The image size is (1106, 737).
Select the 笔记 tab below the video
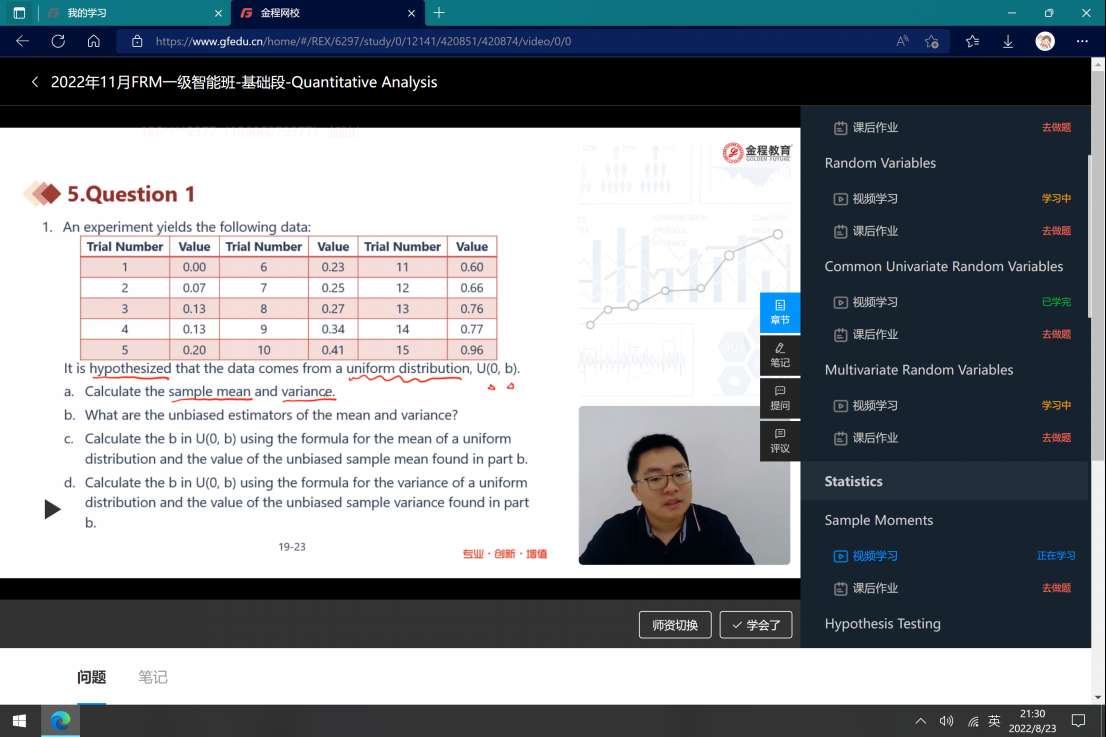pyautogui.click(x=153, y=677)
